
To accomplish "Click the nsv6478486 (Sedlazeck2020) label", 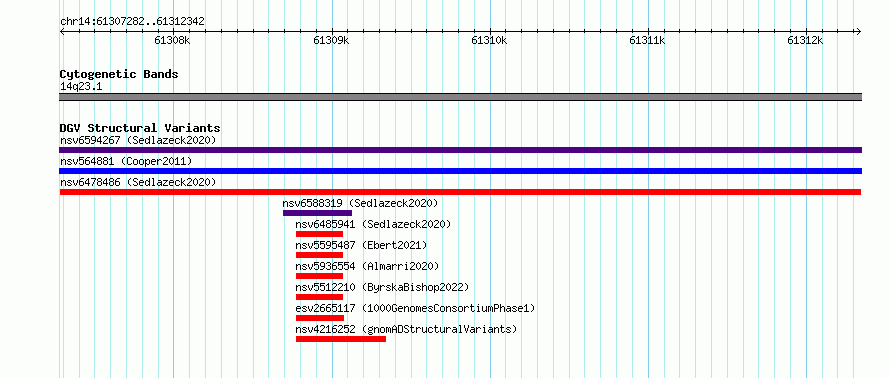I will coord(138,182).
